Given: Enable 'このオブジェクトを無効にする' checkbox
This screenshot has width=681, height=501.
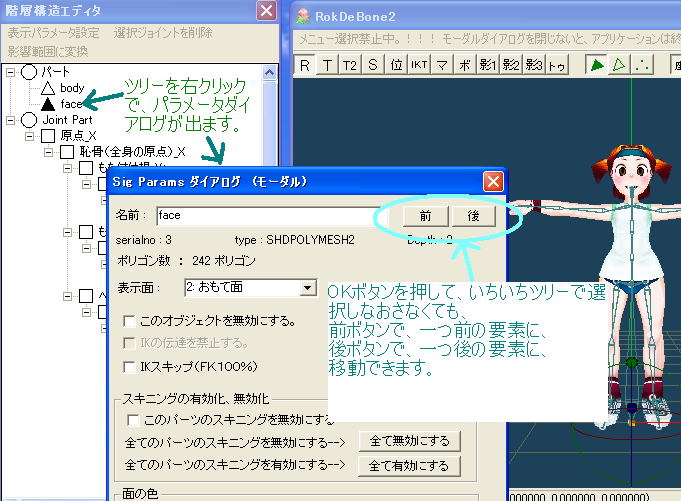Looking at the screenshot, I should point(129,321).
